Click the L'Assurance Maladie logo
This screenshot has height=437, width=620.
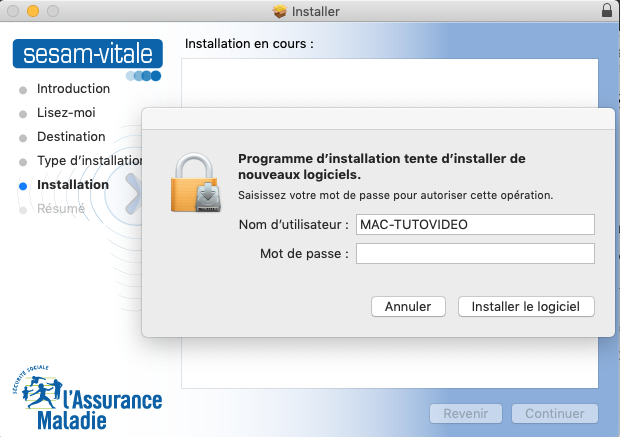point(87,397)
